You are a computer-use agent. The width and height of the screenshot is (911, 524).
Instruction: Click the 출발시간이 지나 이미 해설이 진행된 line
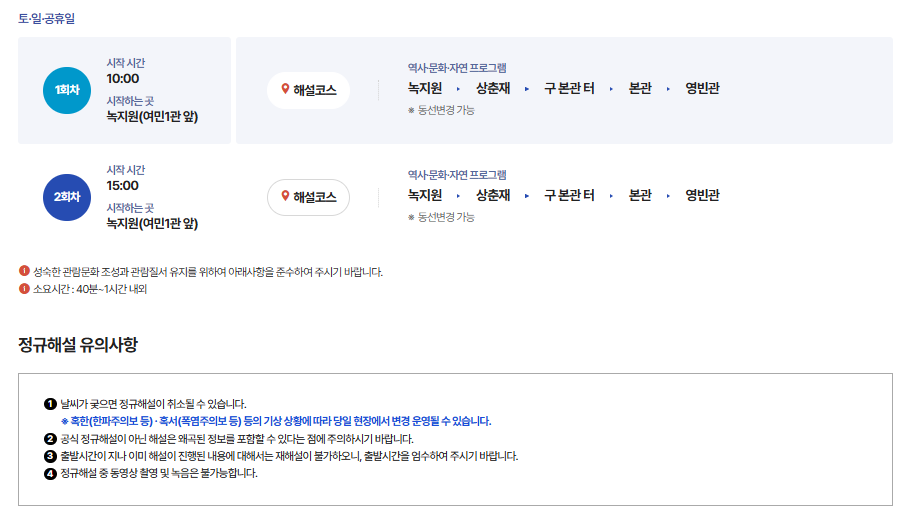[289, 456]
